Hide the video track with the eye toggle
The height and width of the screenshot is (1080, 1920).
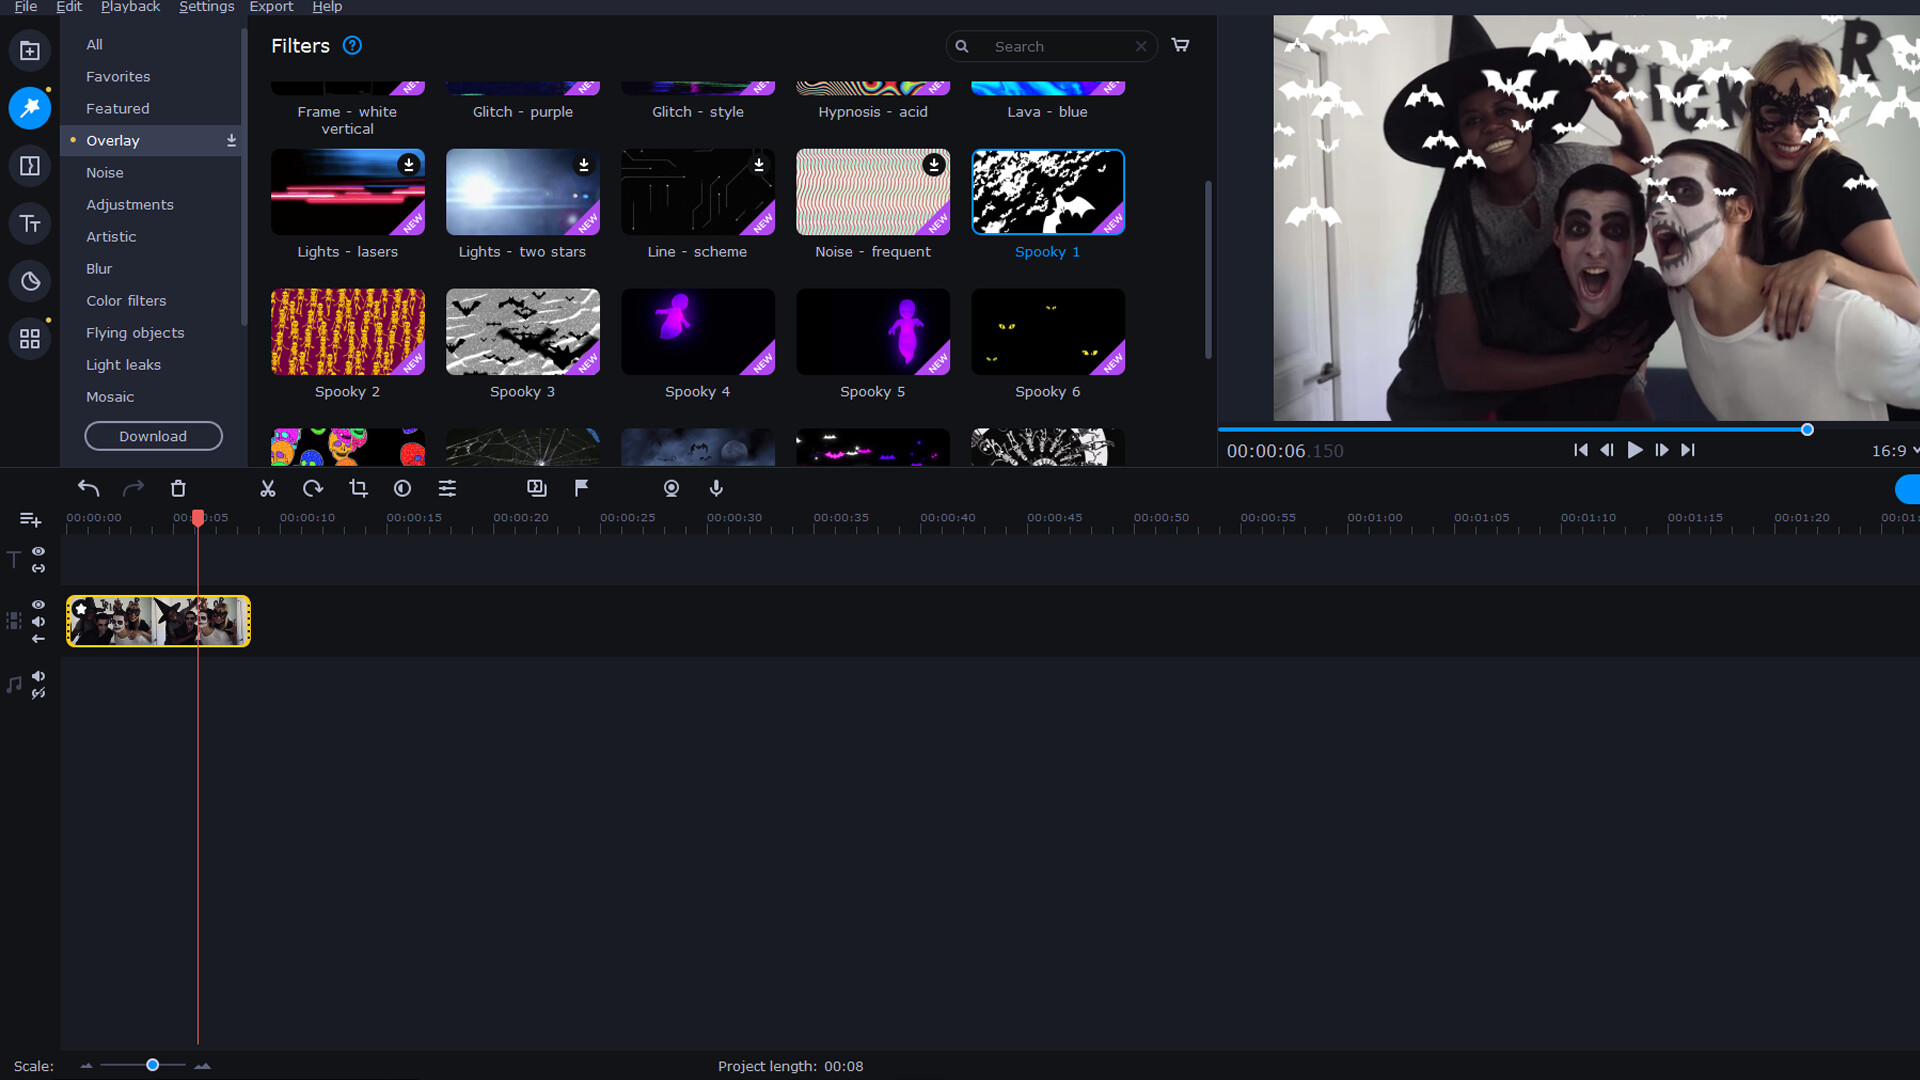(38, 604)
